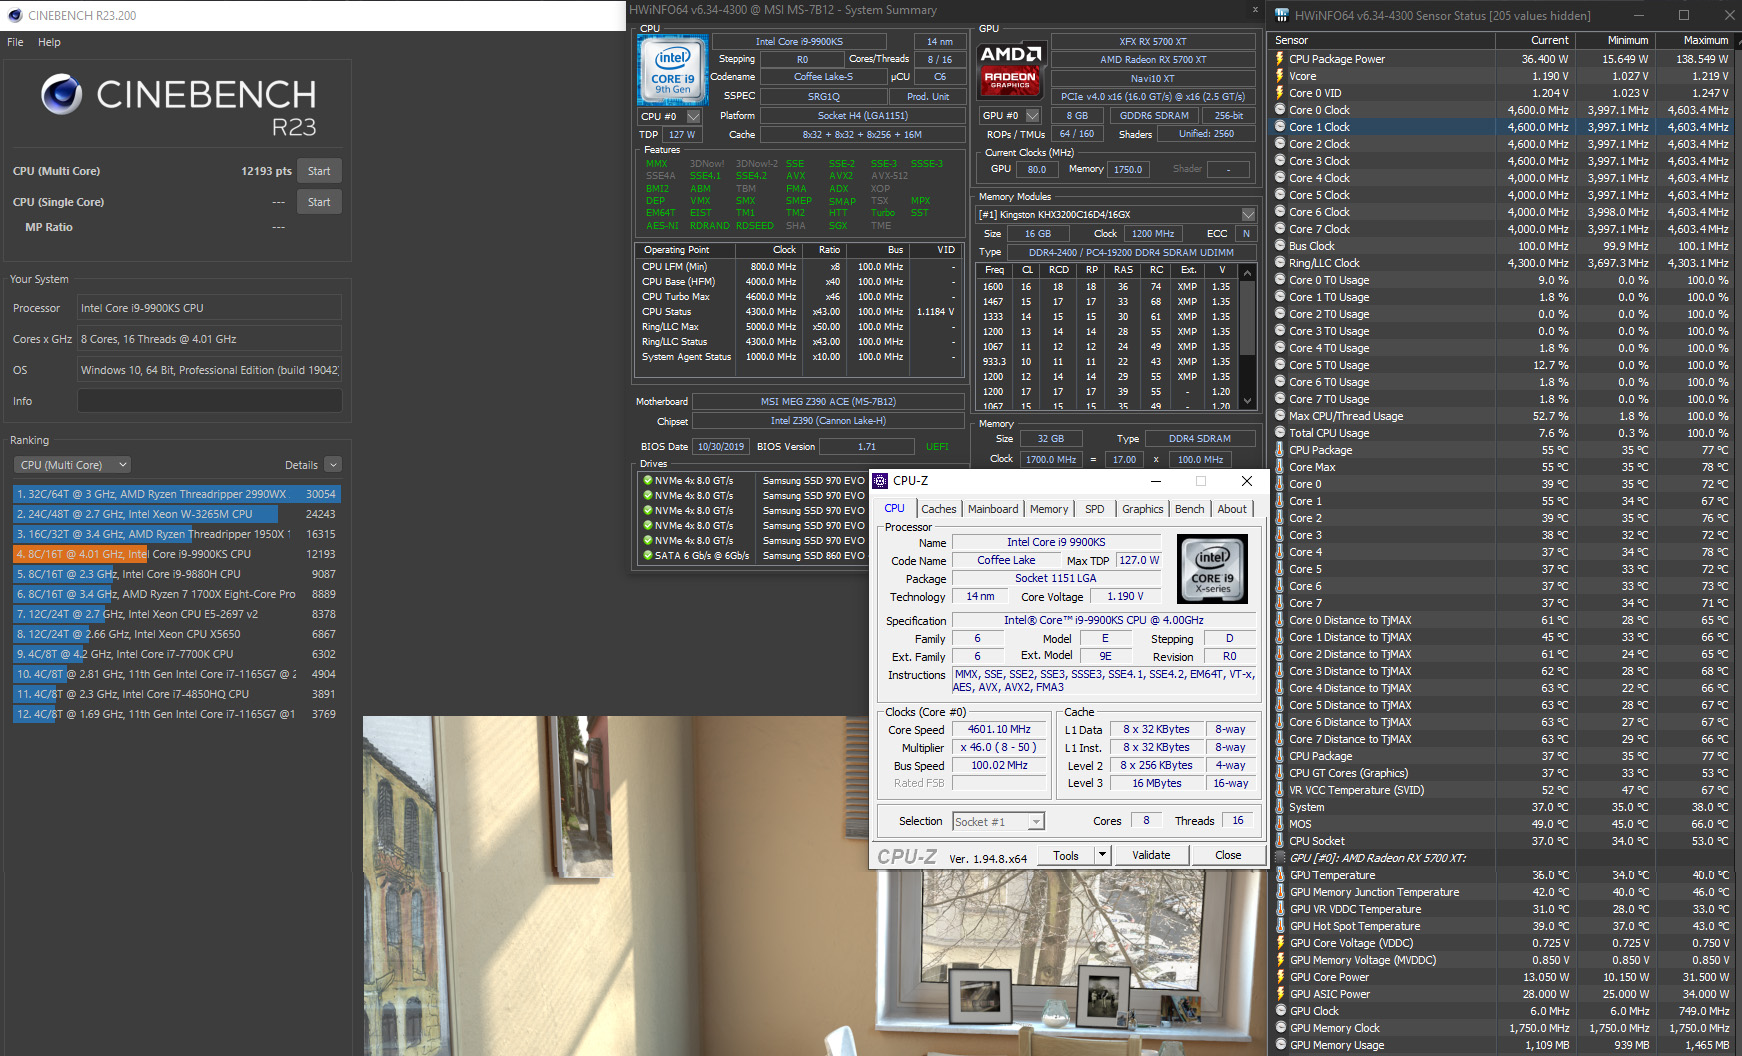
Task: Select the highlighted Core 1 Clock icon
Action: coord(1279,127)
